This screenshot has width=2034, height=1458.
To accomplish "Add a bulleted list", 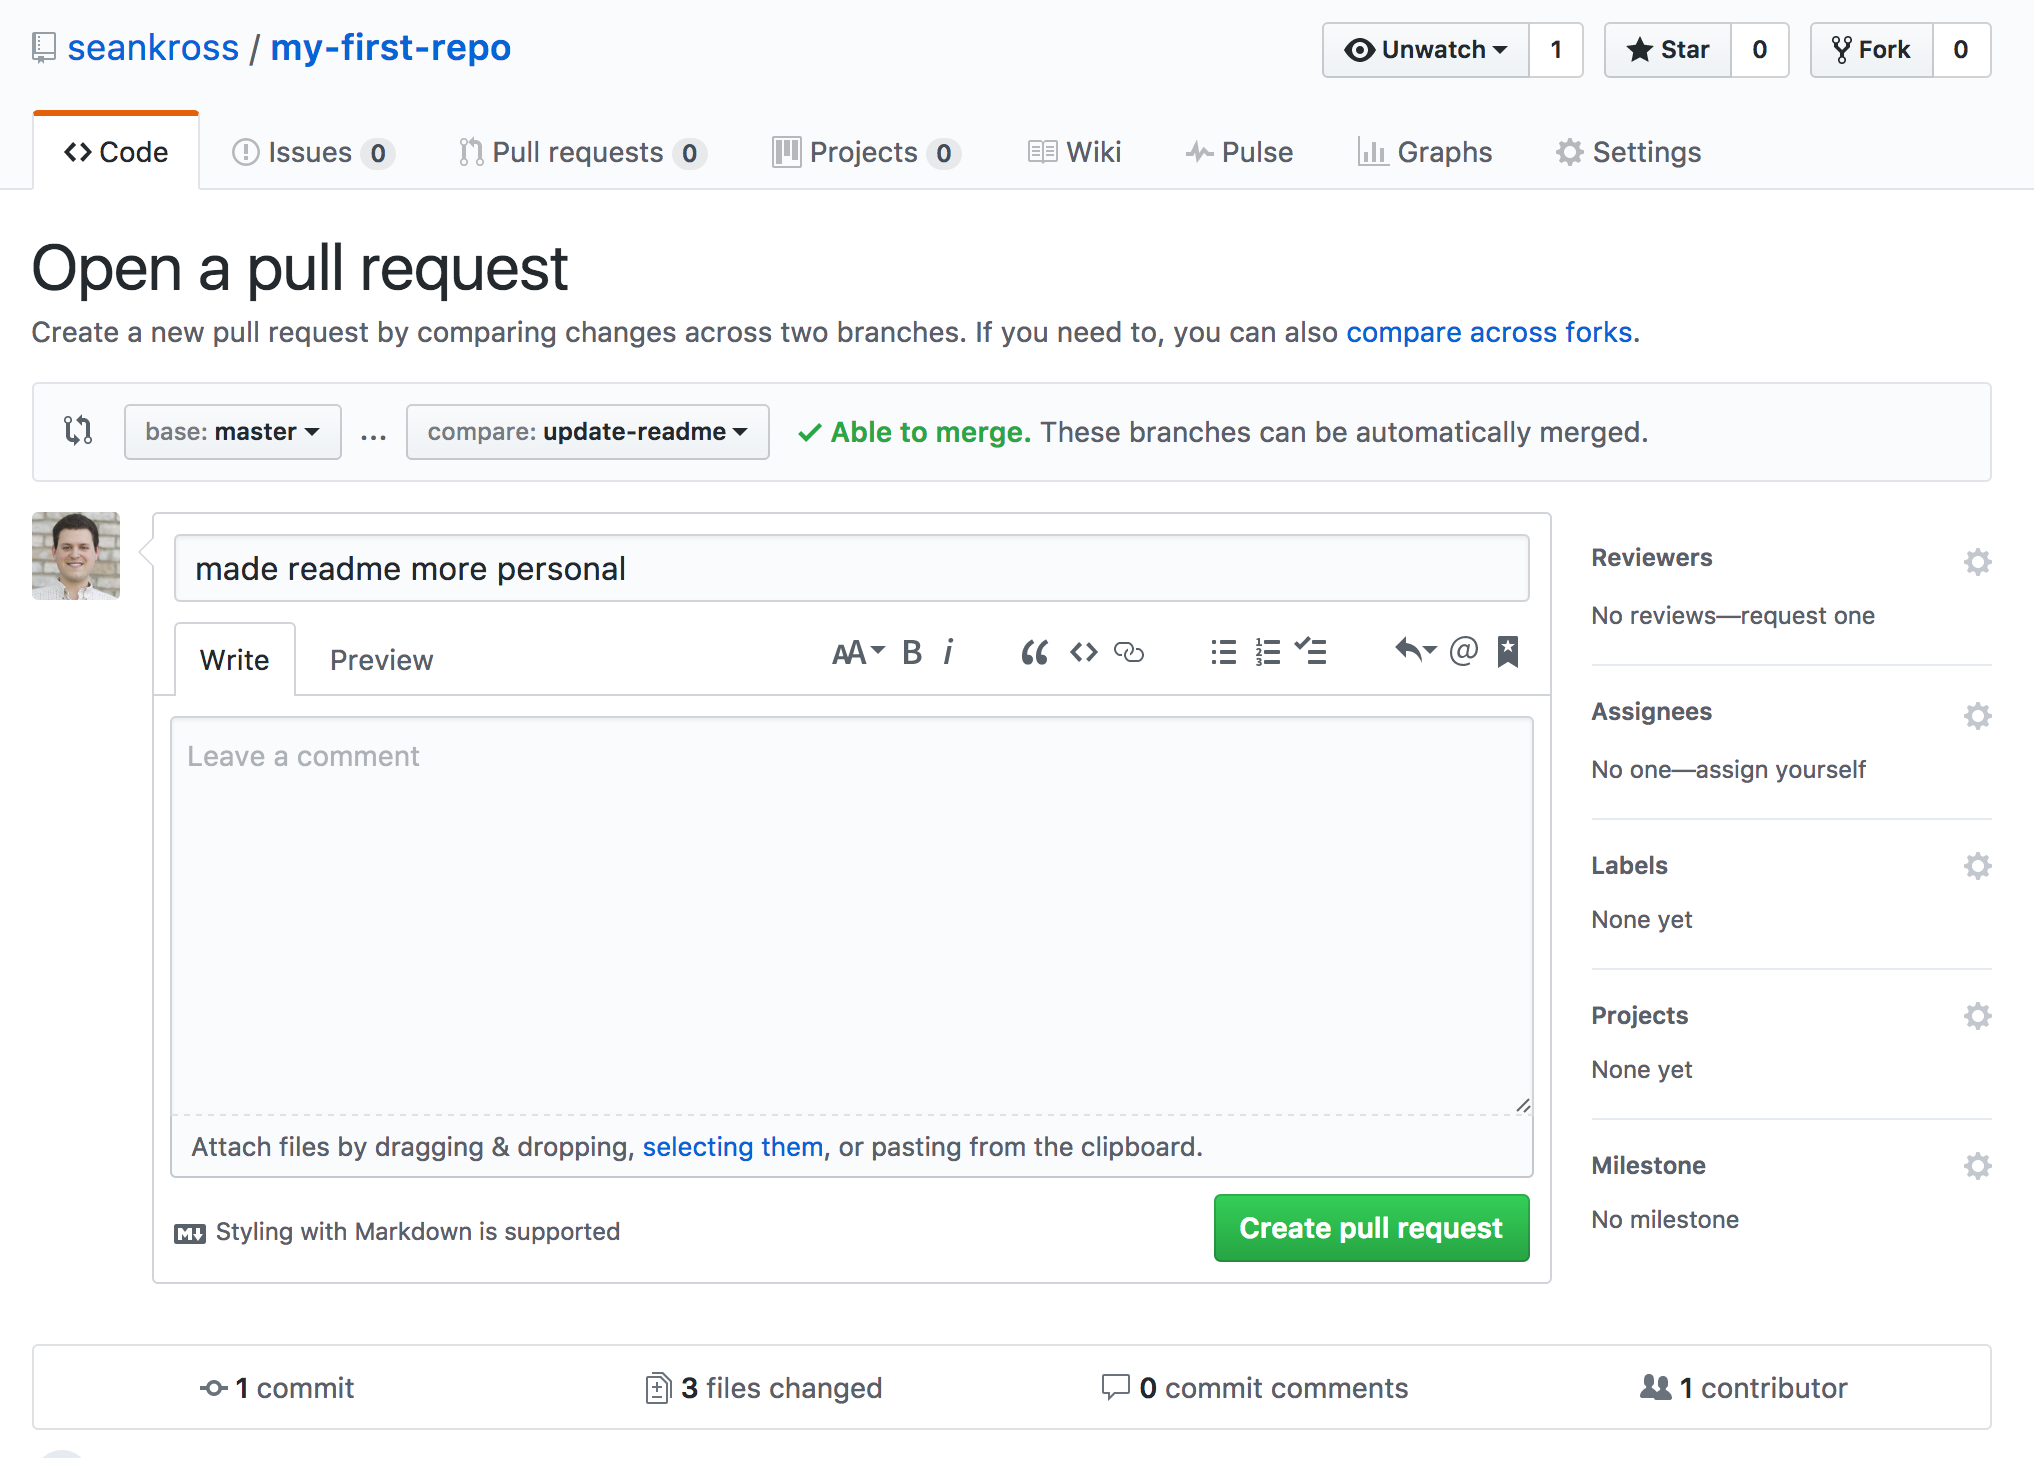I will point(1224,653).
